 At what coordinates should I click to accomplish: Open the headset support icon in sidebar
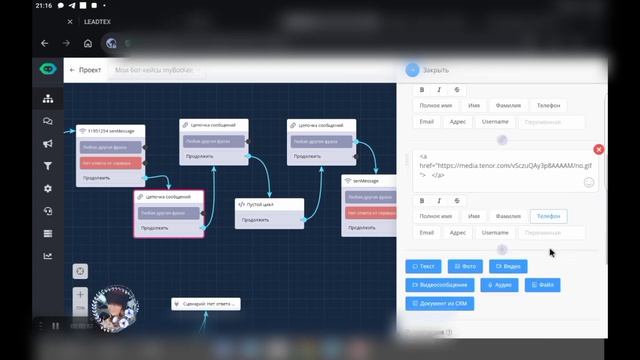[x=48, y=211]
